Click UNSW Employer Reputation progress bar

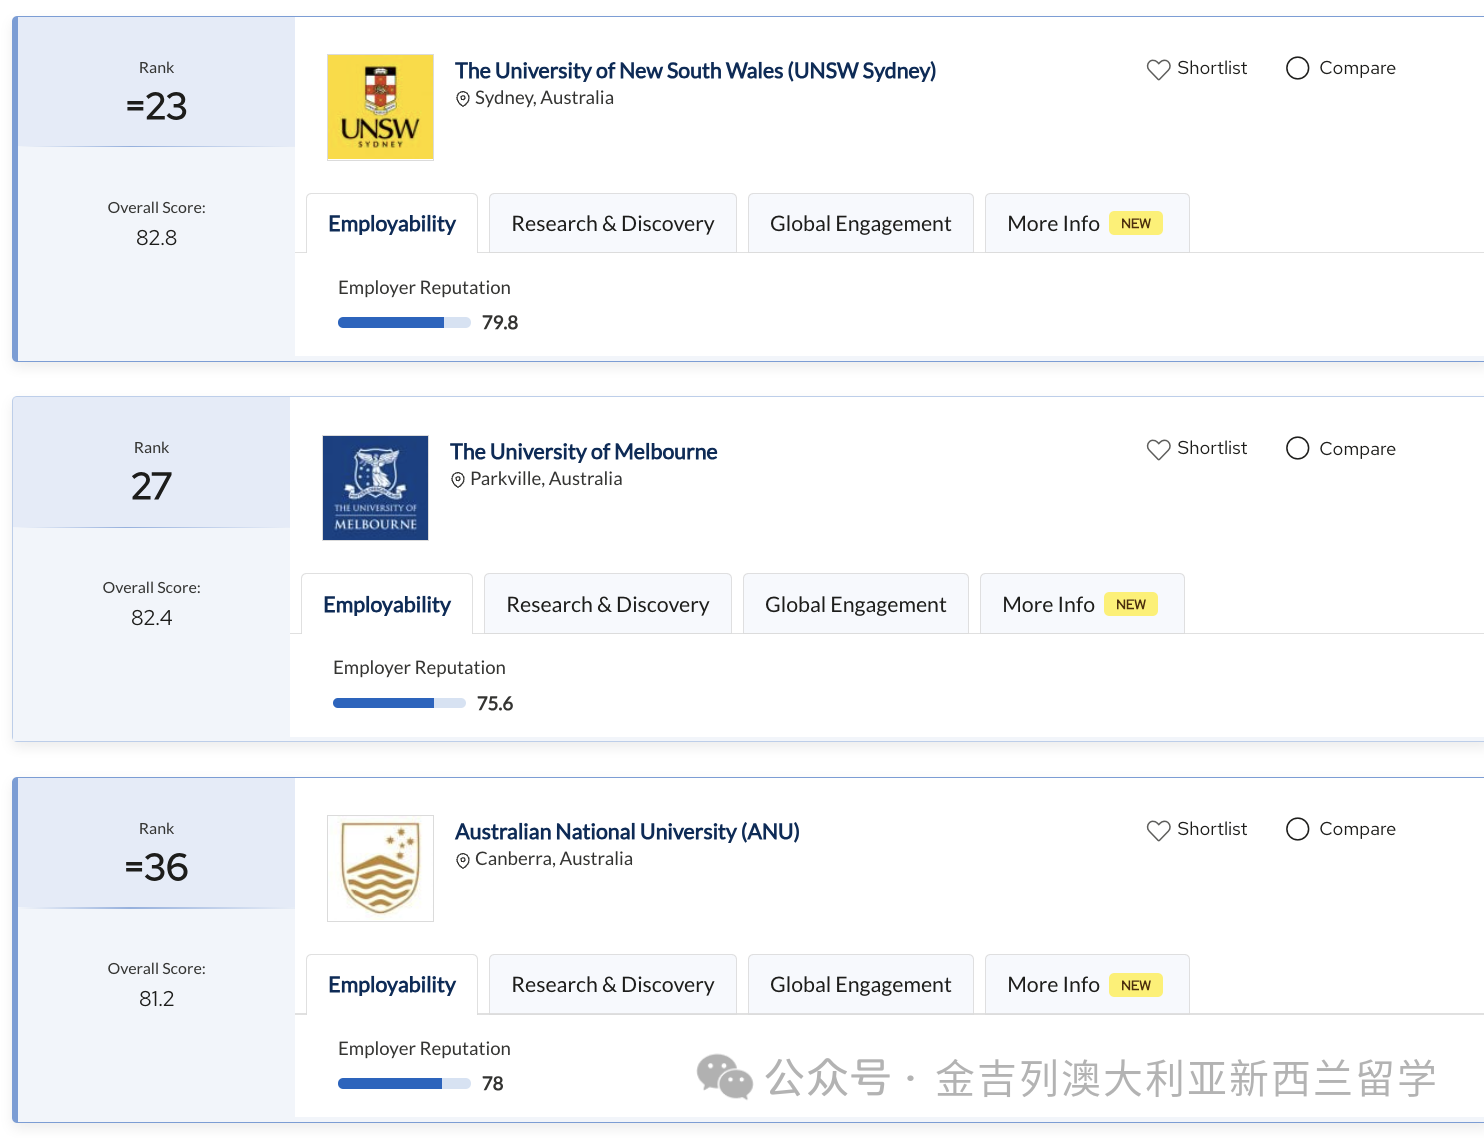coord(404,322)
